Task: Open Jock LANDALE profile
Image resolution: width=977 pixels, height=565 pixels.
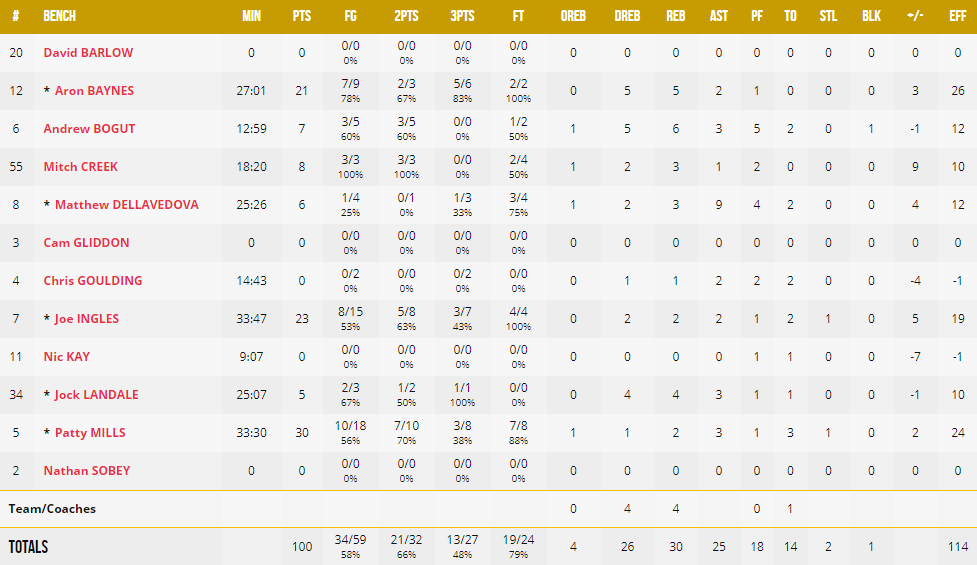Action: 97,395
